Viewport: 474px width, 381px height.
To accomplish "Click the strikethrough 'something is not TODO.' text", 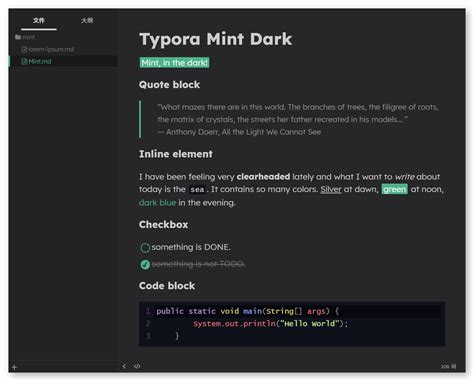I will tap(198, 264).
